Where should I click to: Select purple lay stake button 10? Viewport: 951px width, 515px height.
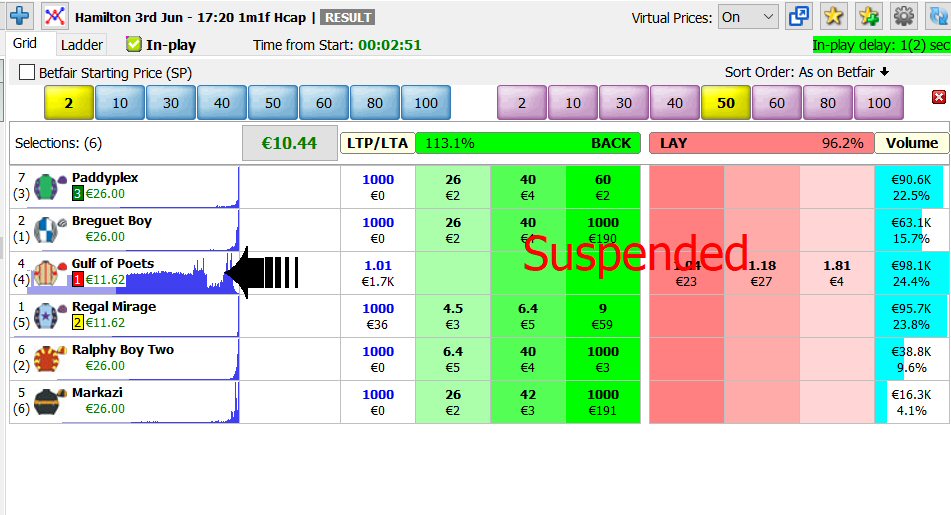(573, 103)
